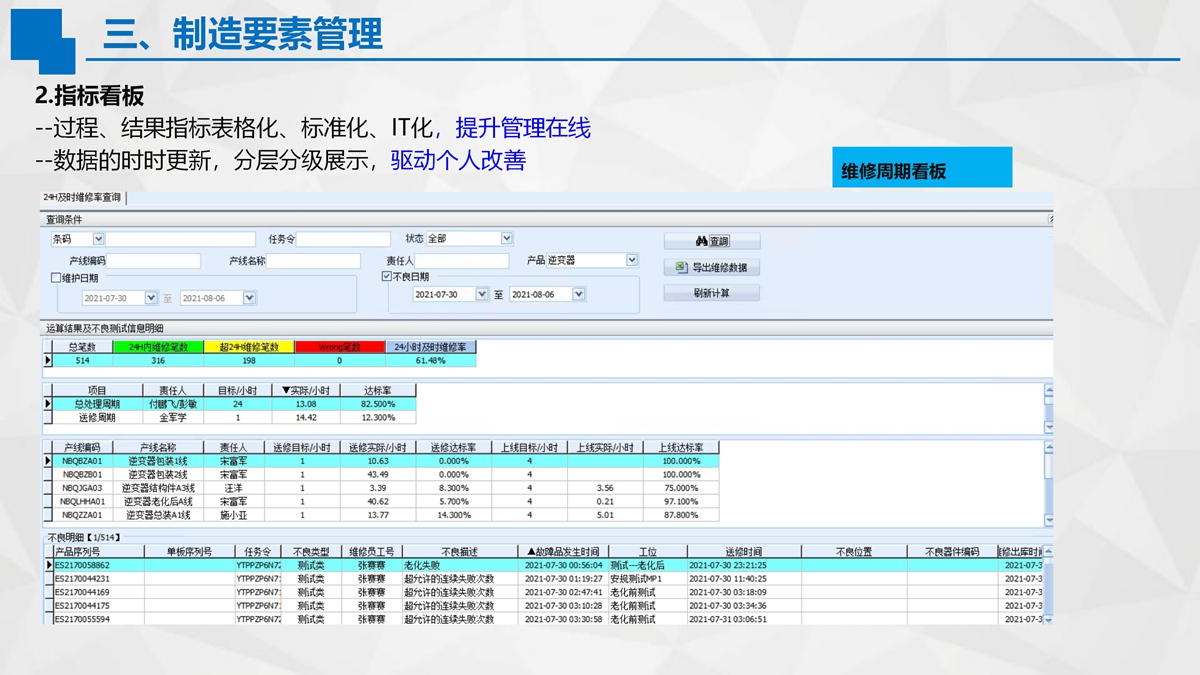
Task: Click the scroll-down arrow of the 产线 table
Action: pos(1048,520)
